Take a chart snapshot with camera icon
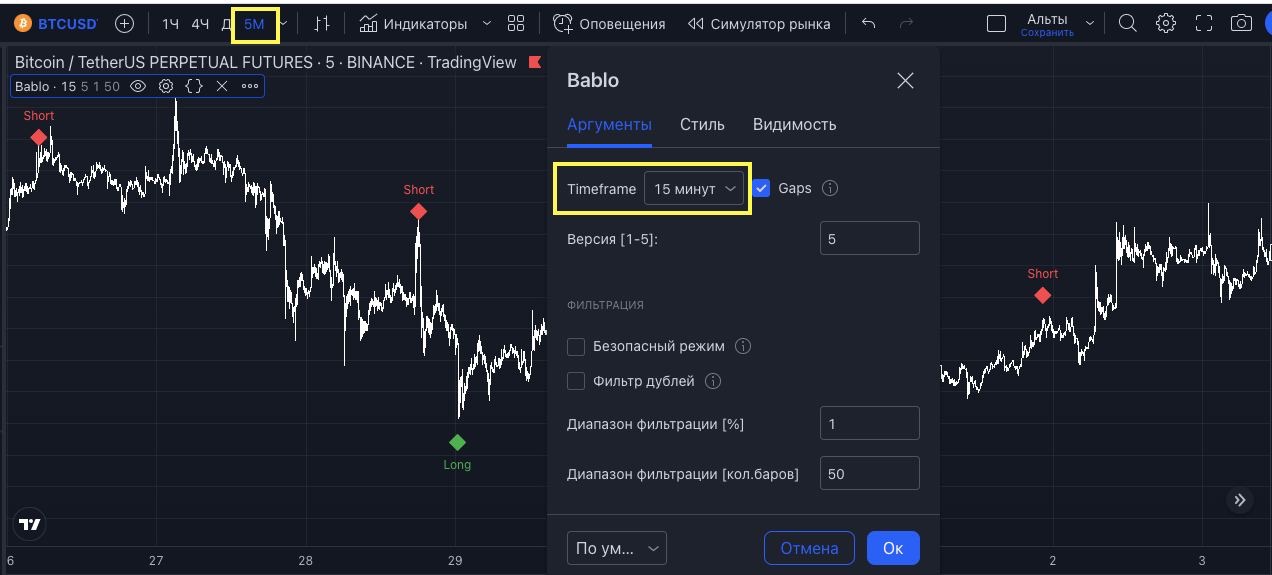The image size is (1272, 575). tap(1241, 24)
